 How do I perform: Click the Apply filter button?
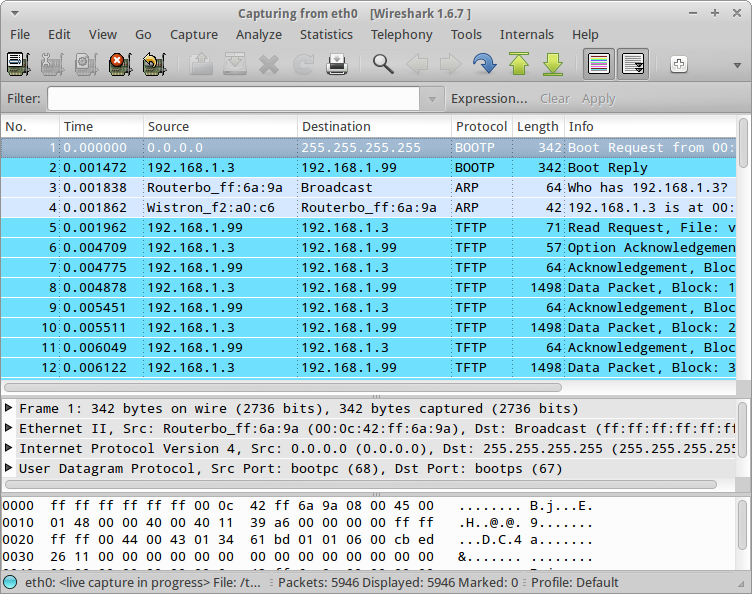599,99
